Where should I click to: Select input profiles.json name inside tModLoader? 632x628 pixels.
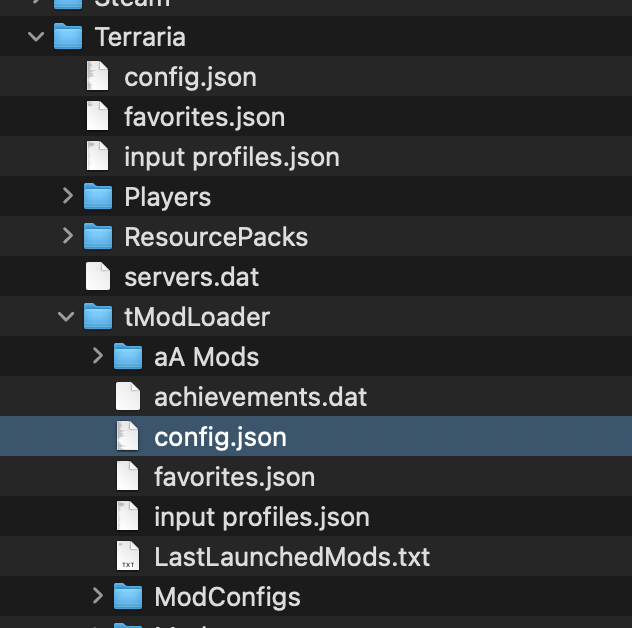(262, 517)
